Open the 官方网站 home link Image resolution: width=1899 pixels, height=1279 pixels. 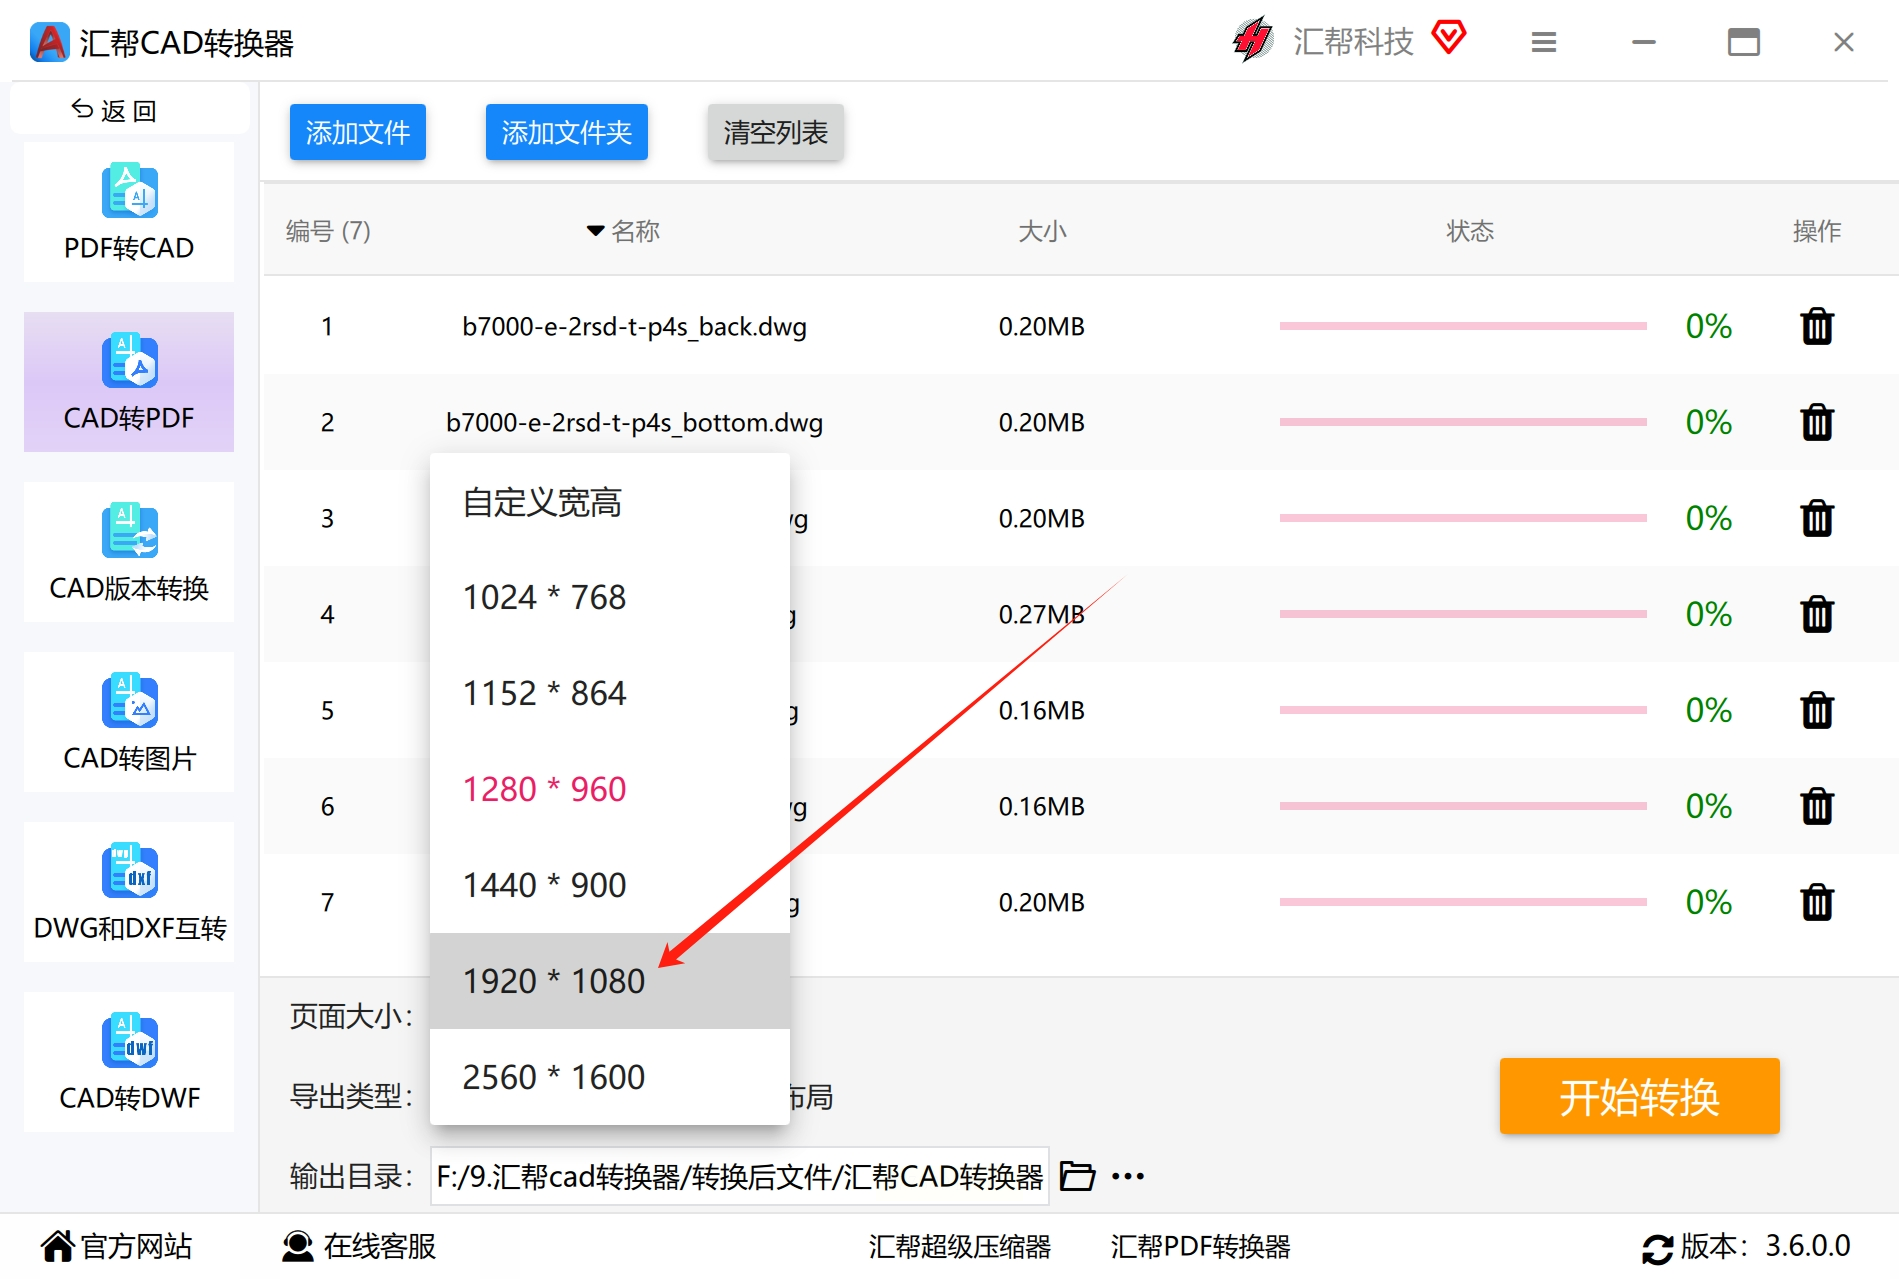(116, 1246)
